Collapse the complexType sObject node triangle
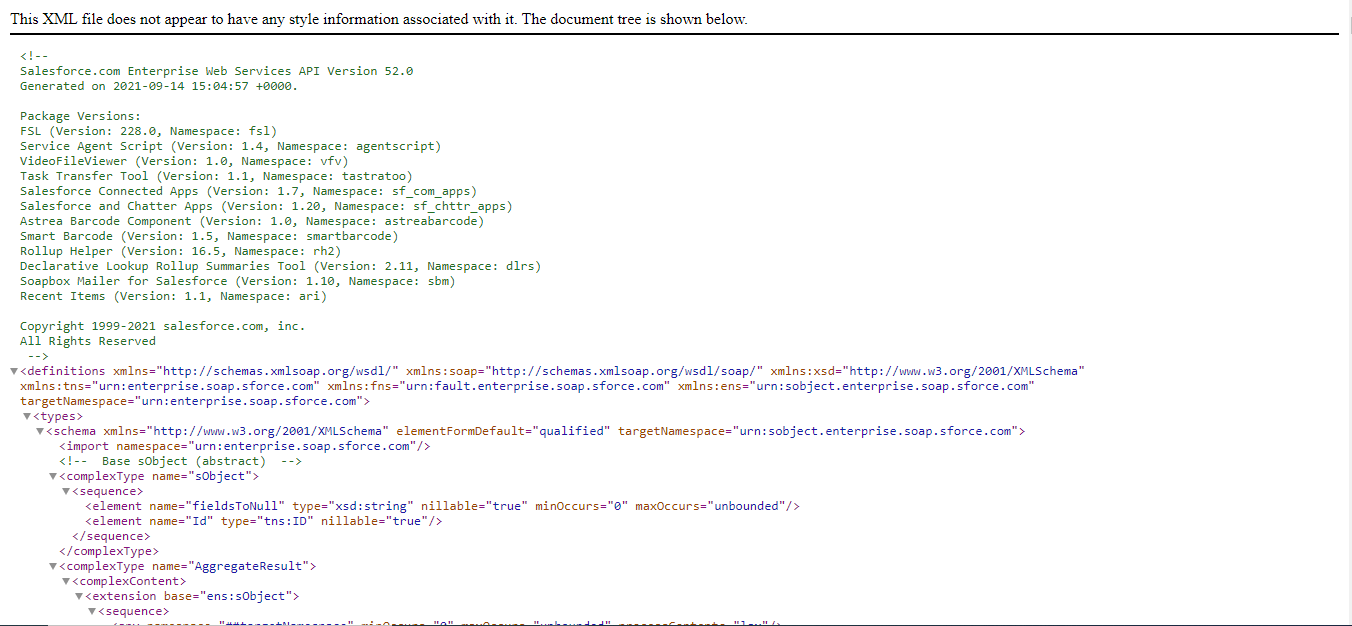 coord(53,476)
